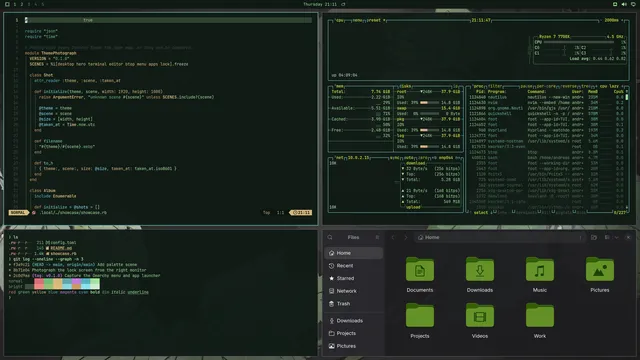Open Pictures bookmark in Files sidebar
640x360 pixels.
click(353, 346)
